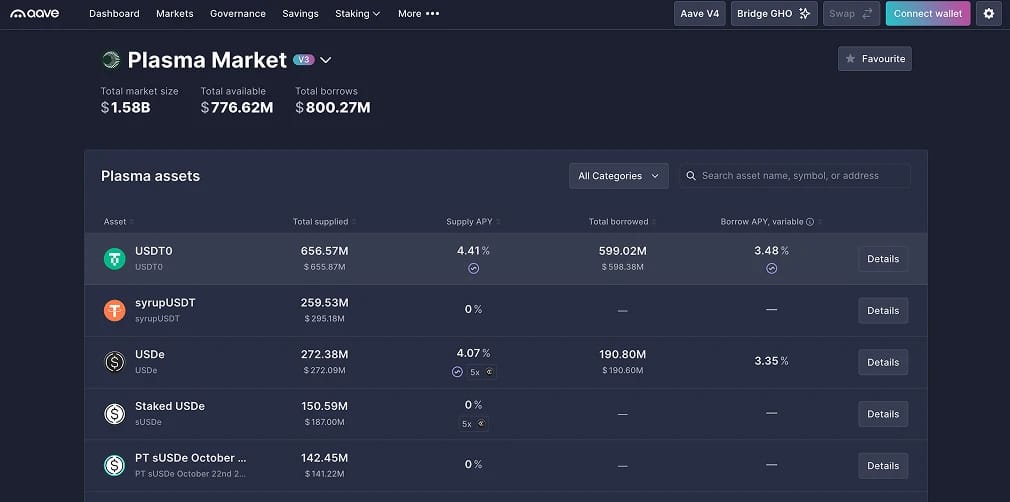
Task: Open Details for USDT0
Action: click(883, 258)
